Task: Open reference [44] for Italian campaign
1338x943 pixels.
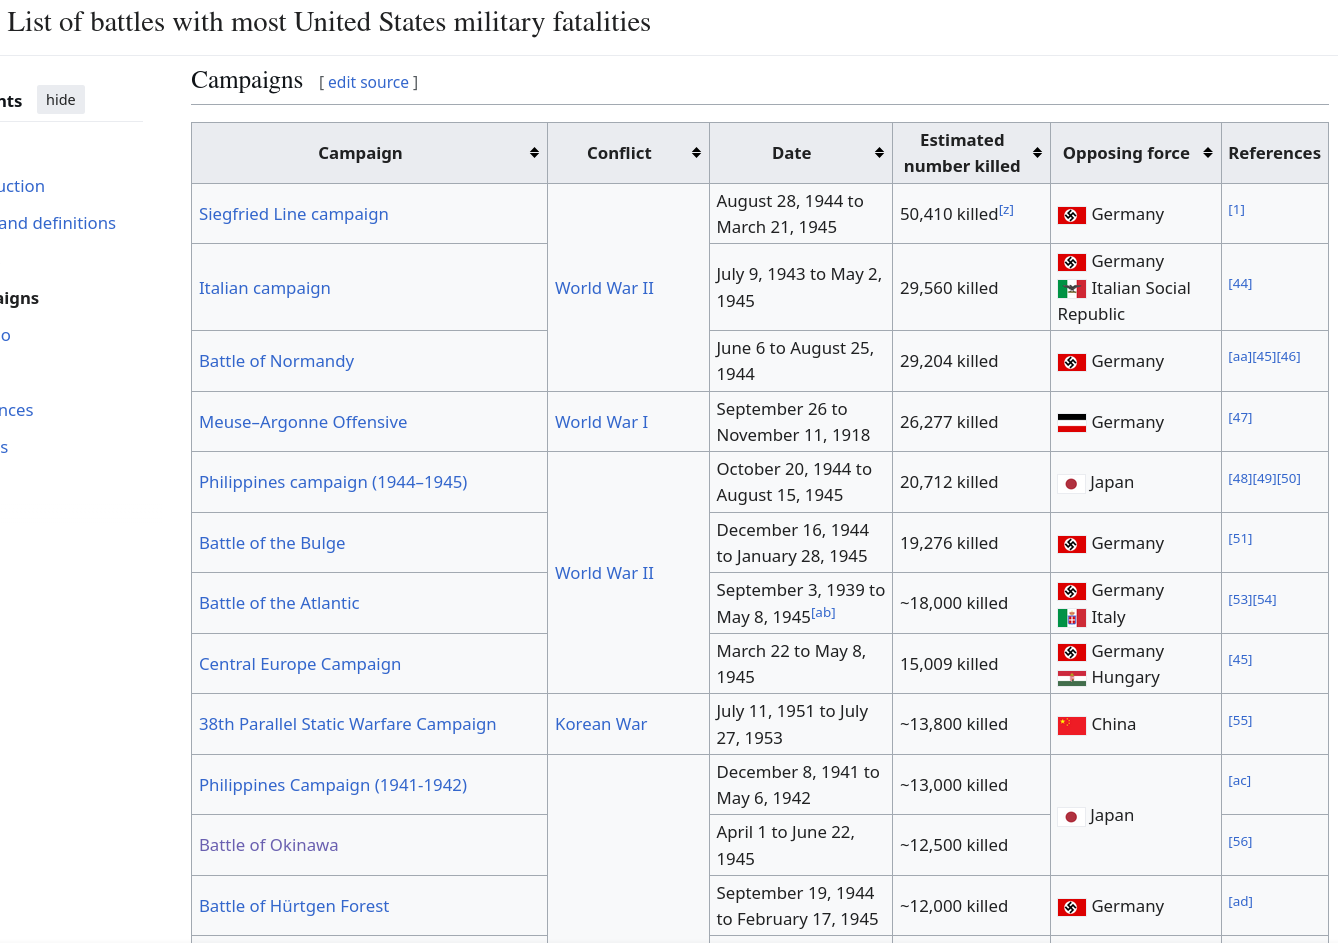Action: tap(1240, 284)
